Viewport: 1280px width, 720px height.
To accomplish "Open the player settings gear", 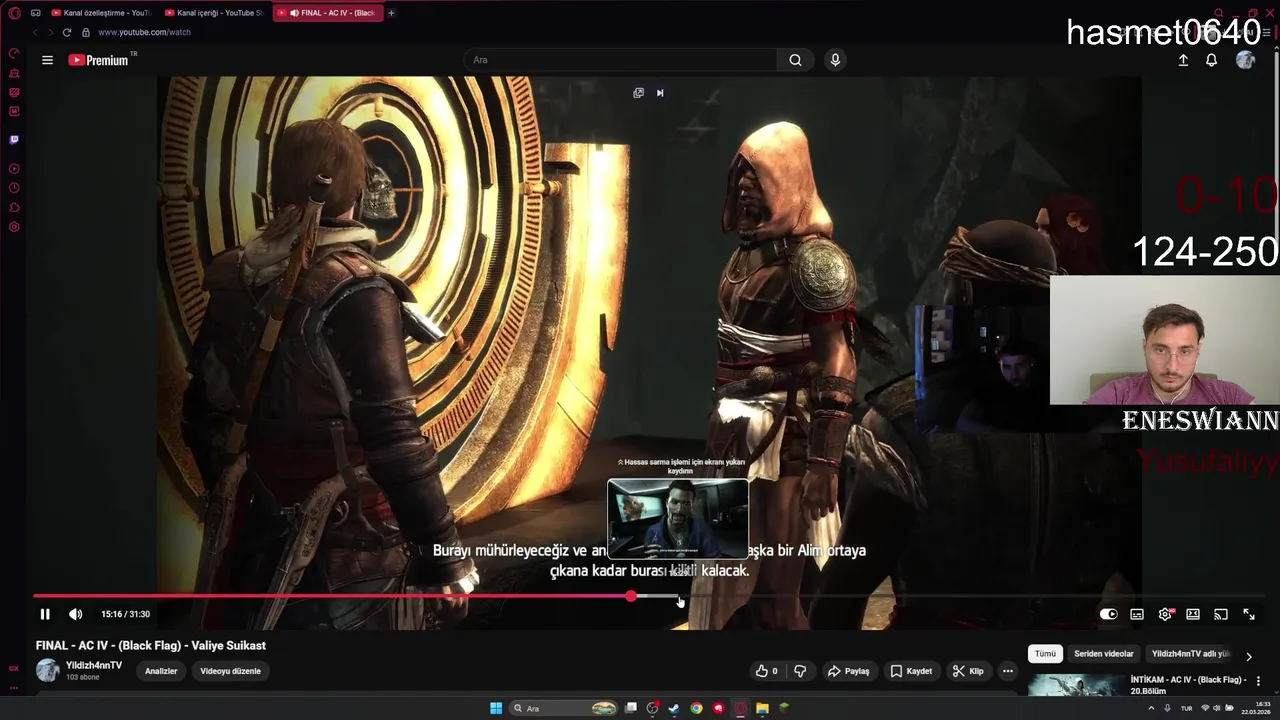I will [1165, 614].
